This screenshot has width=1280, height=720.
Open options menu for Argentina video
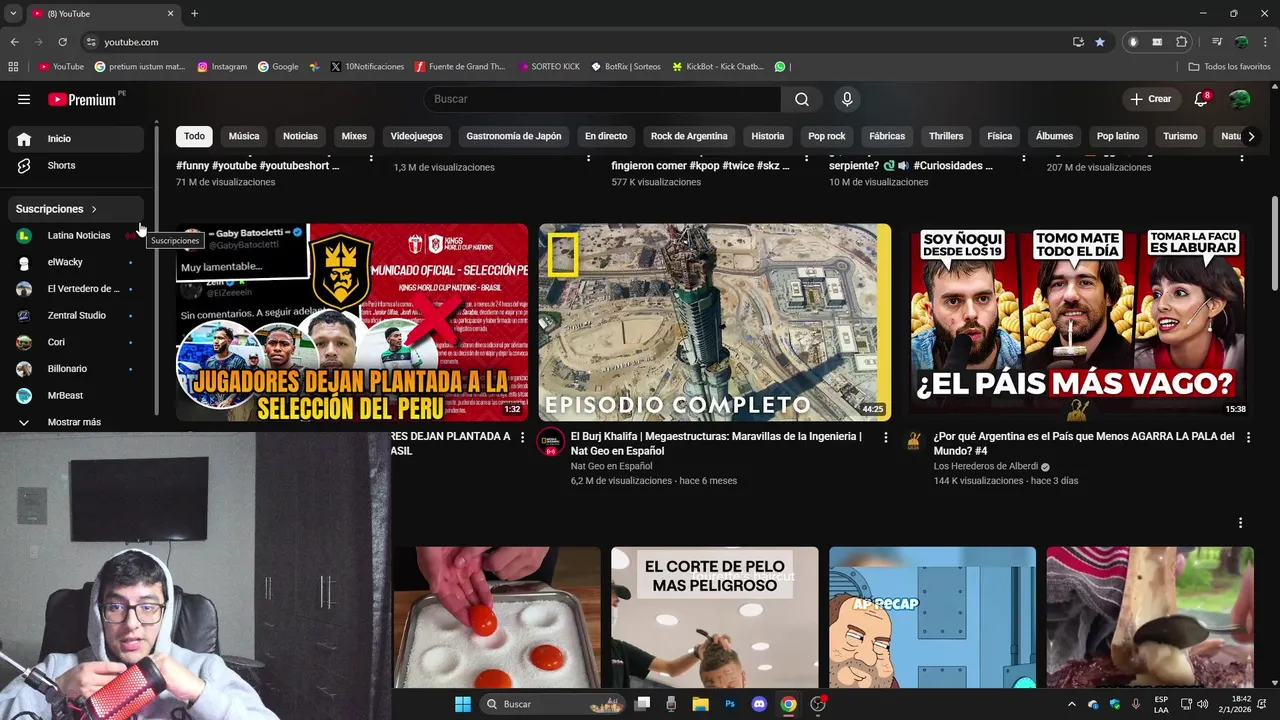coord(1248,437)
